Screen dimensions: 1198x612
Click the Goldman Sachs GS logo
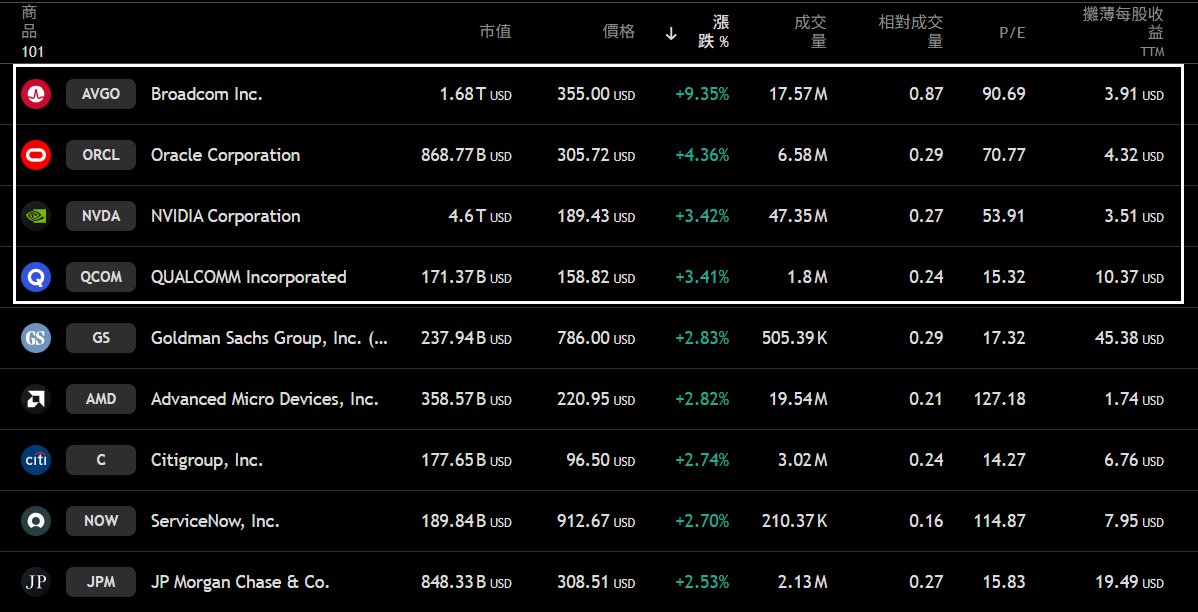tap(36, 338)
